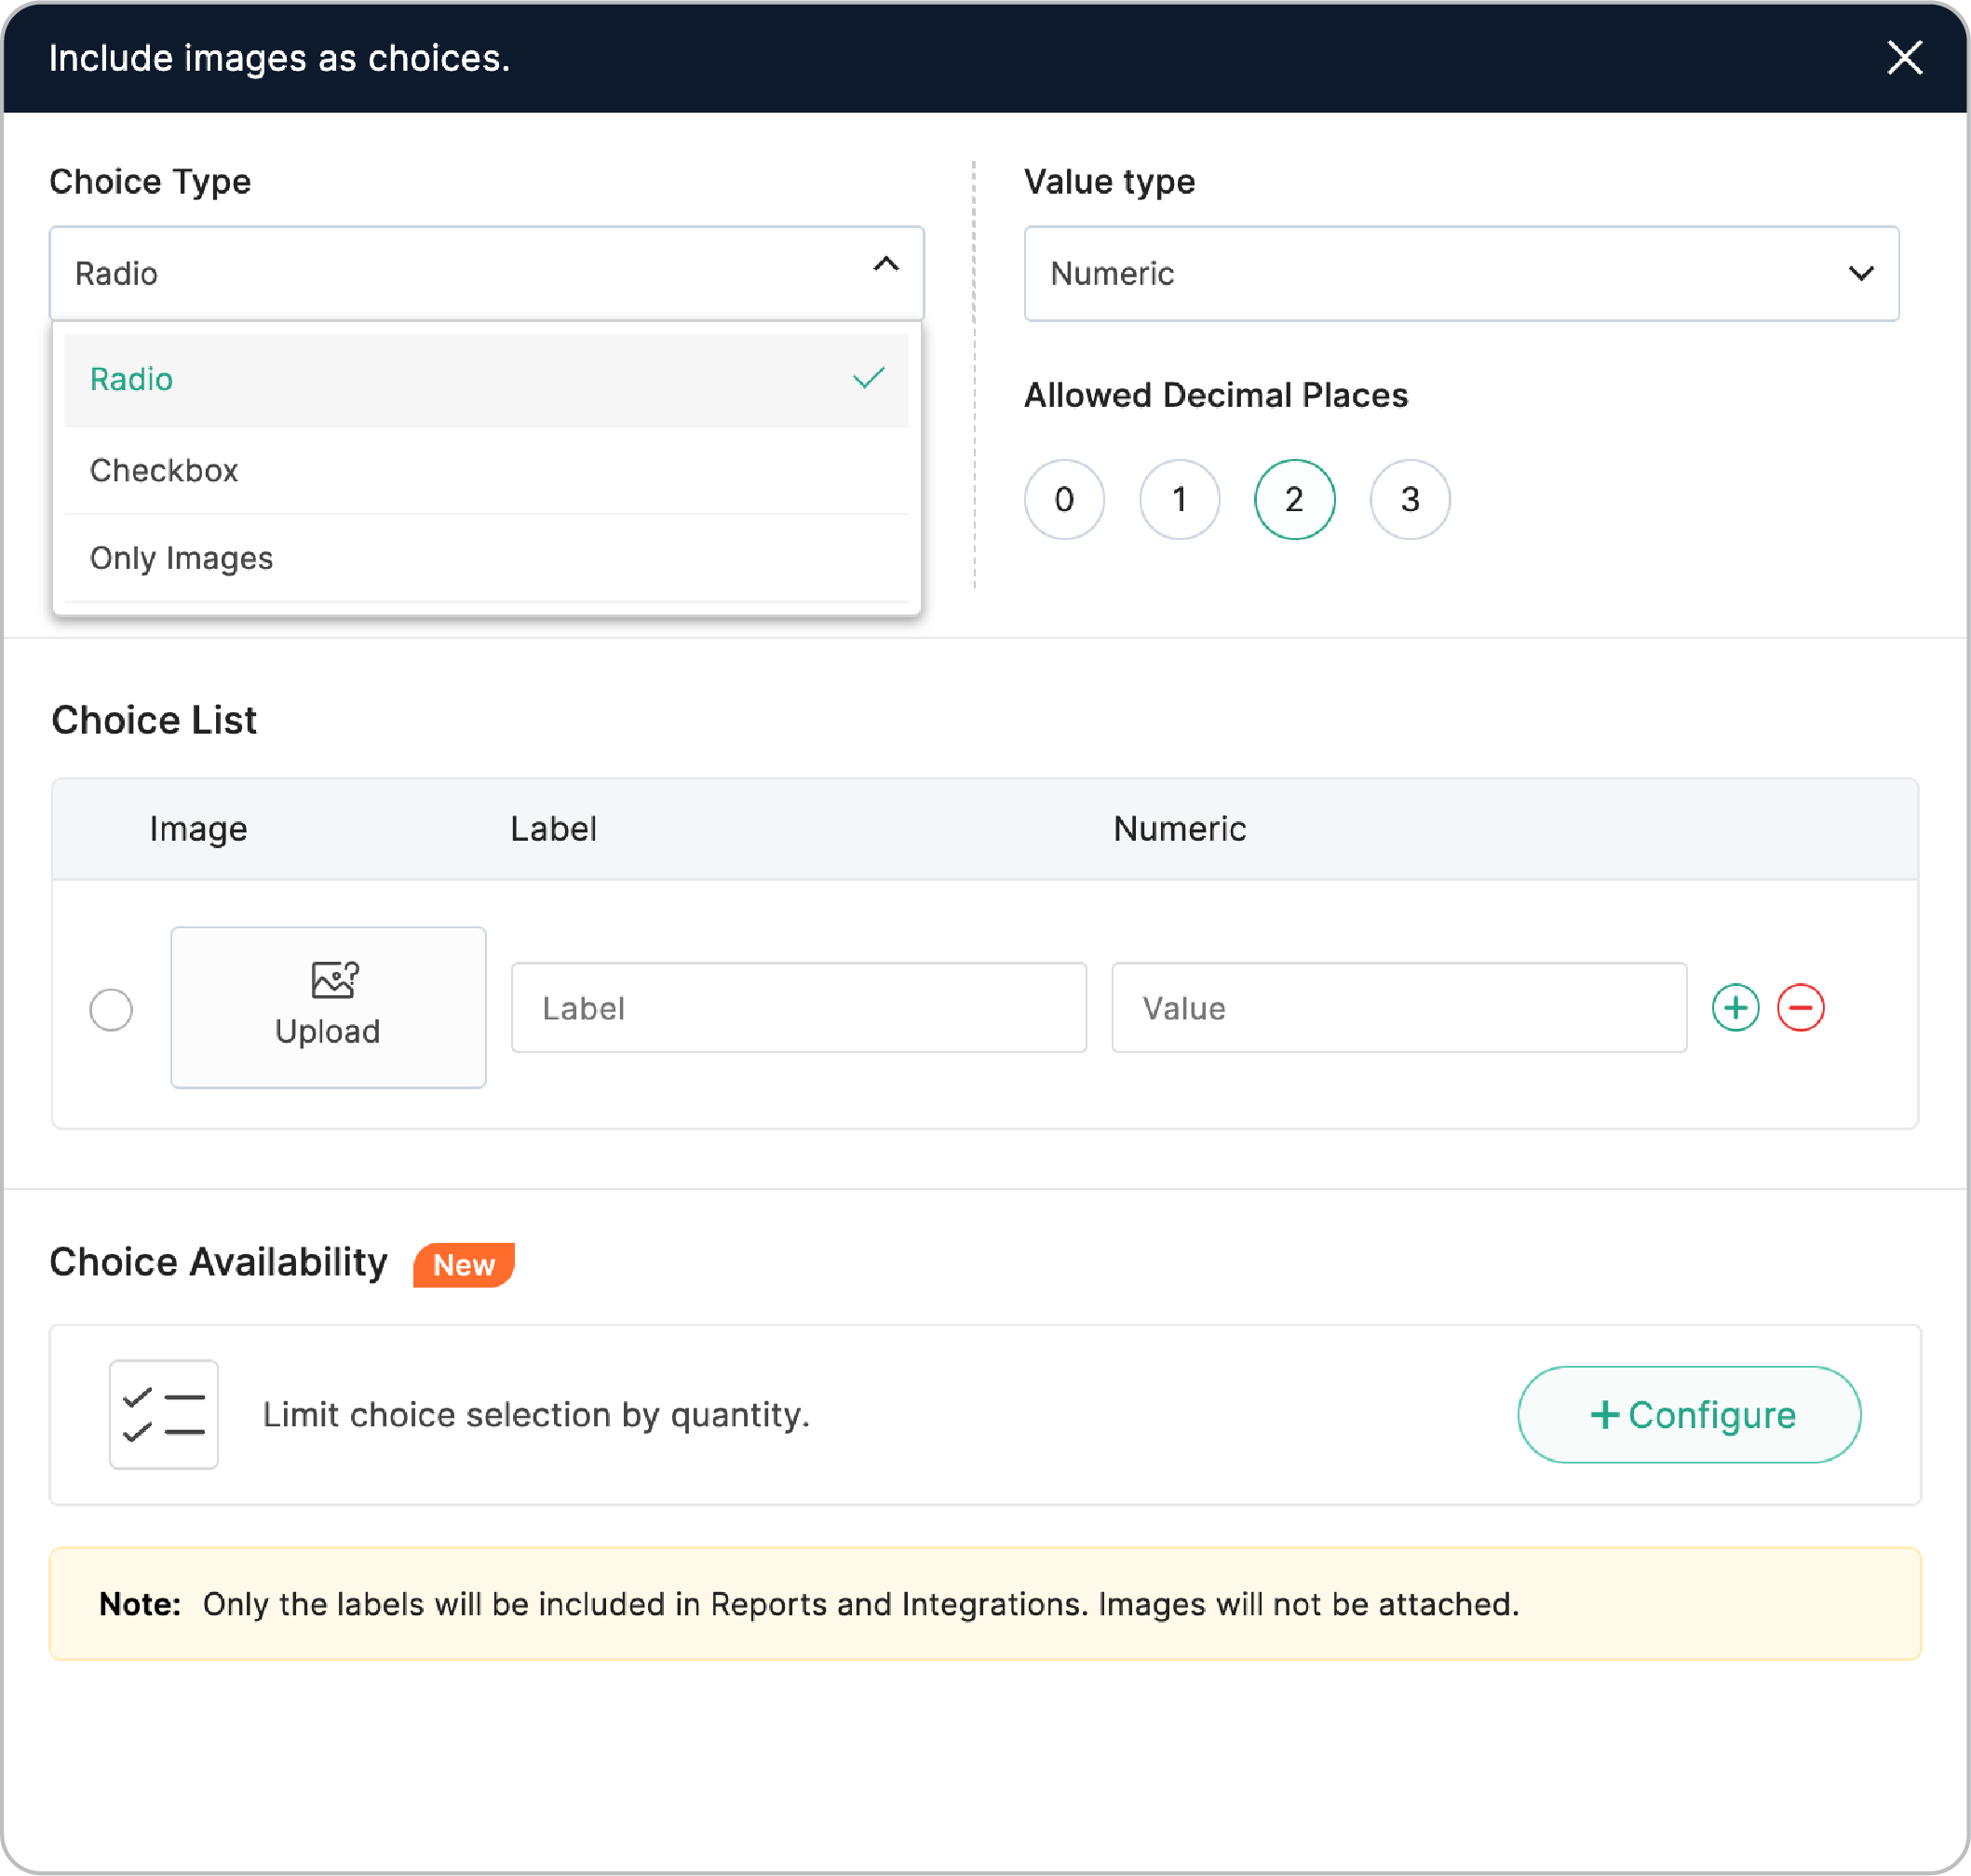1971x1876 pixels.
Task: Click the Value type chevron arrow
Action: 1860,273
